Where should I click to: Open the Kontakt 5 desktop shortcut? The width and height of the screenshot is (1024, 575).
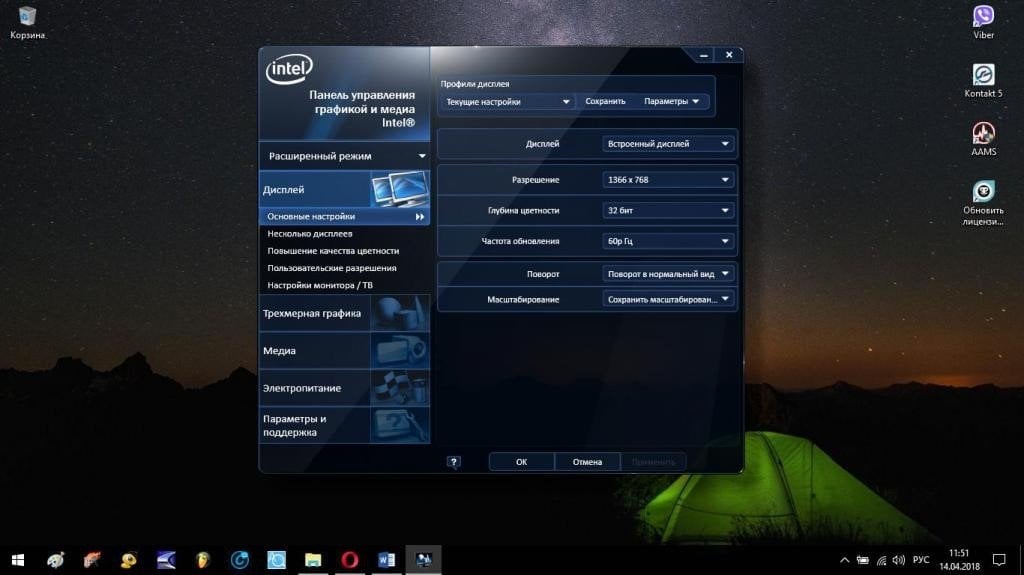point(984,80)
